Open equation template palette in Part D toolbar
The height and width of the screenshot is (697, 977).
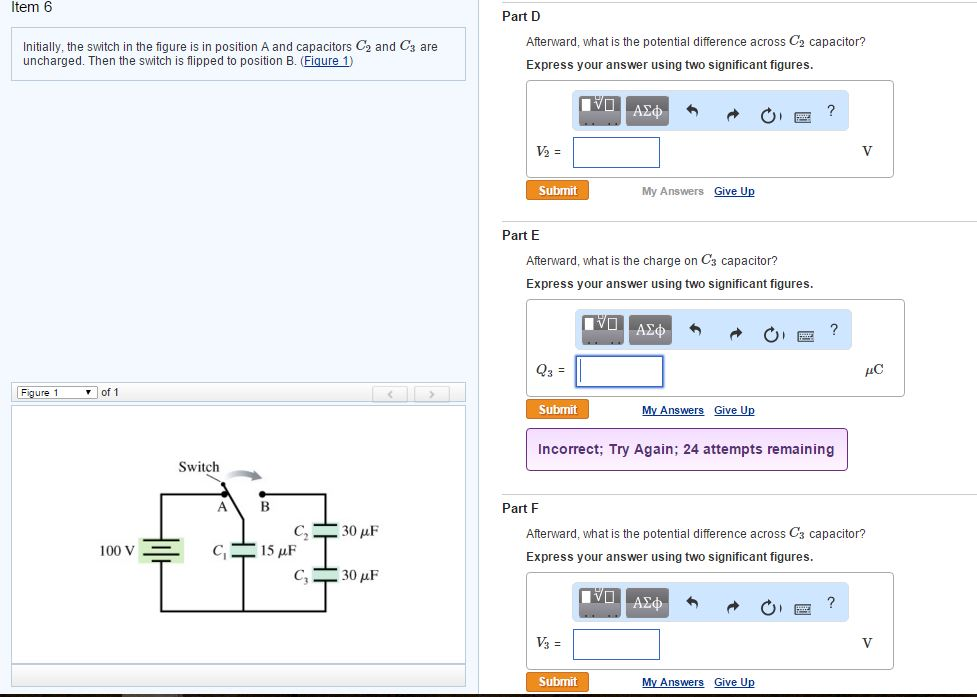coord(597,111)
